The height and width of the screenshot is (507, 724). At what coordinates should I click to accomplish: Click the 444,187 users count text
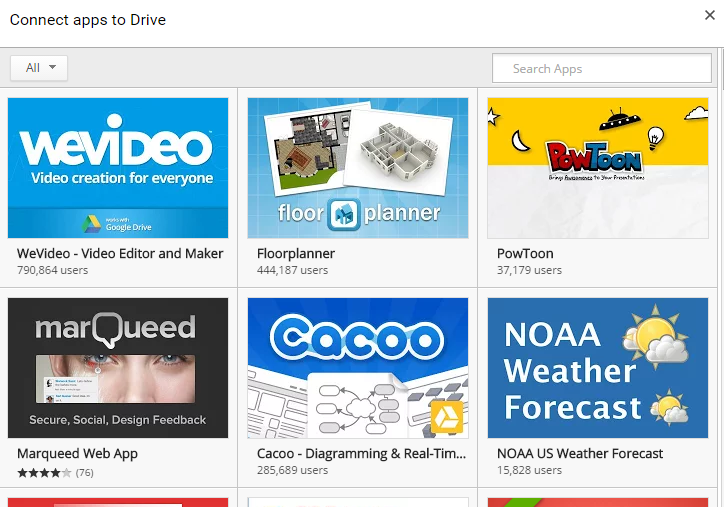[x=293, y=270]
